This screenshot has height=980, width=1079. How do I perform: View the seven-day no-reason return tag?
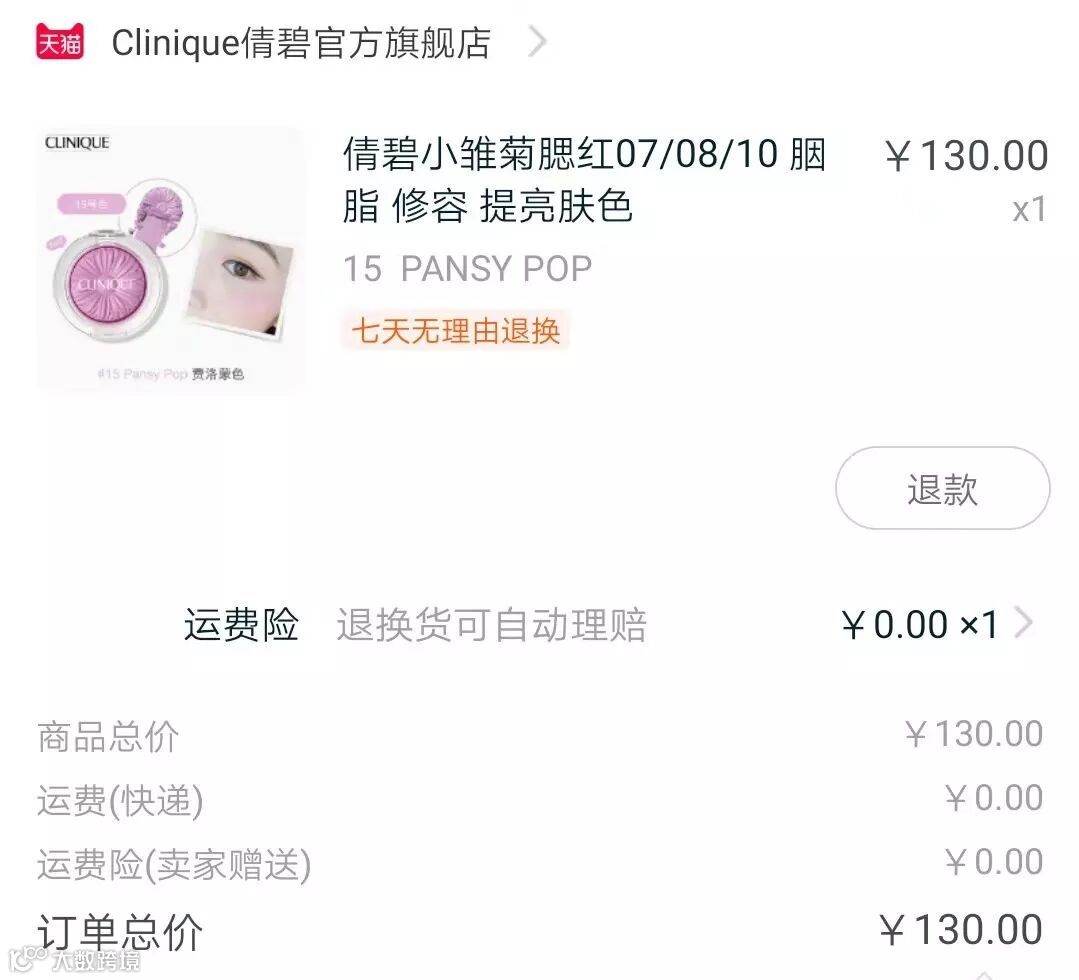456,331
